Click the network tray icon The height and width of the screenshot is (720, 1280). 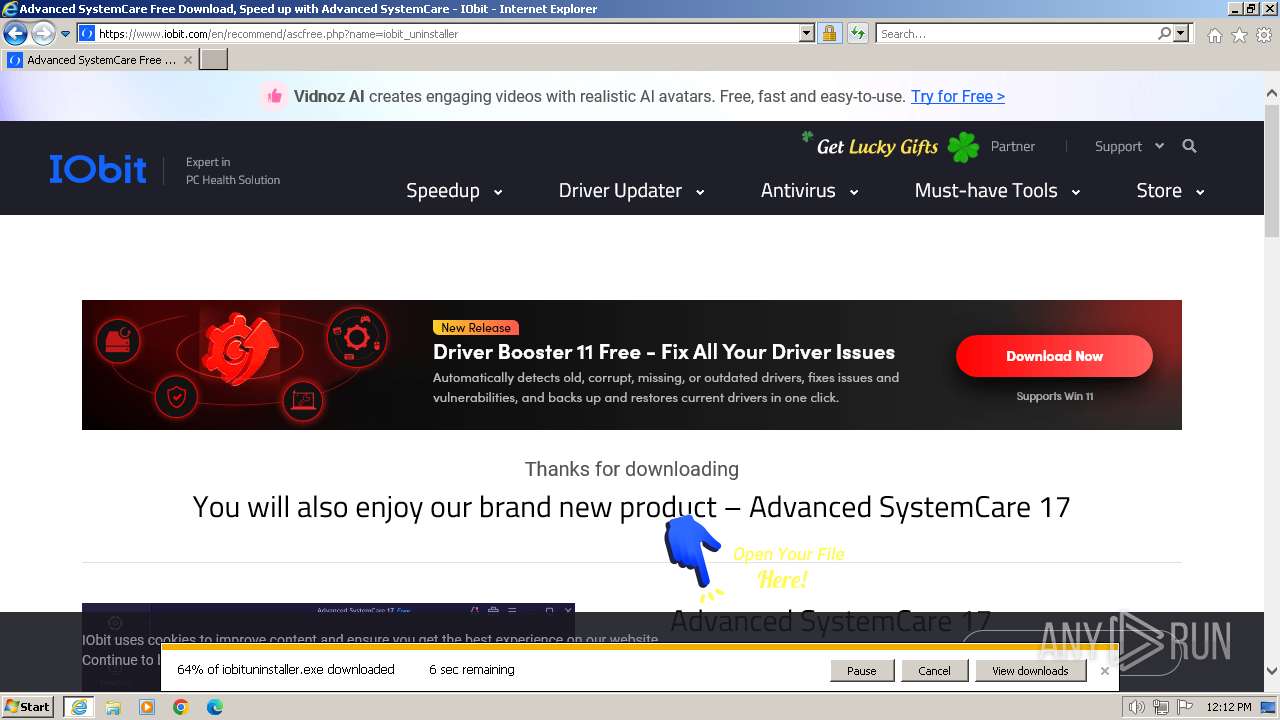click(x=1160, y=707)
